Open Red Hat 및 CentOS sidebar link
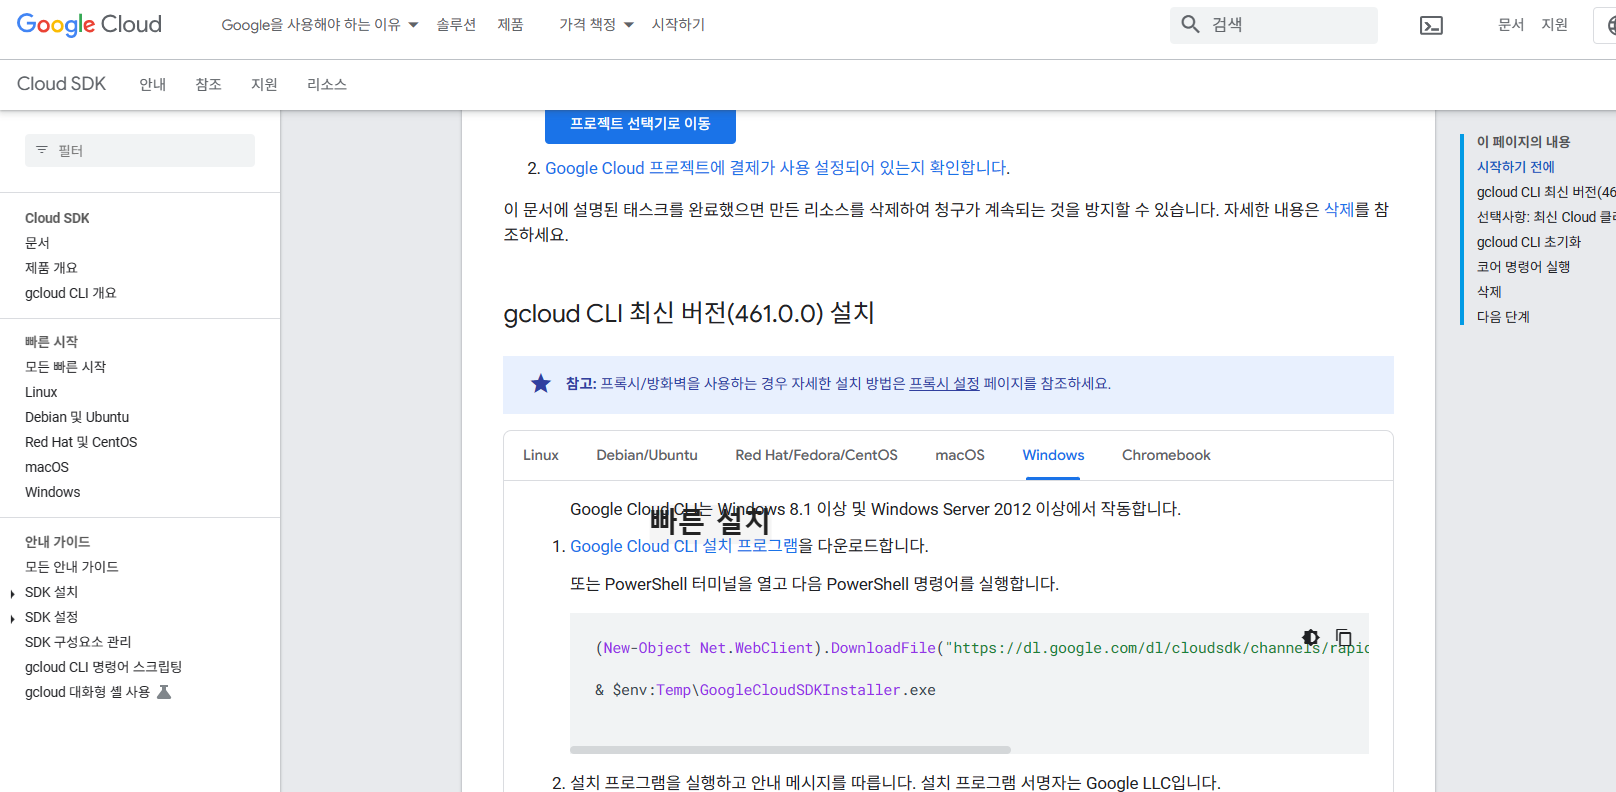The width and height of the screenshot is (1616, 792). [x=81, y=442]
